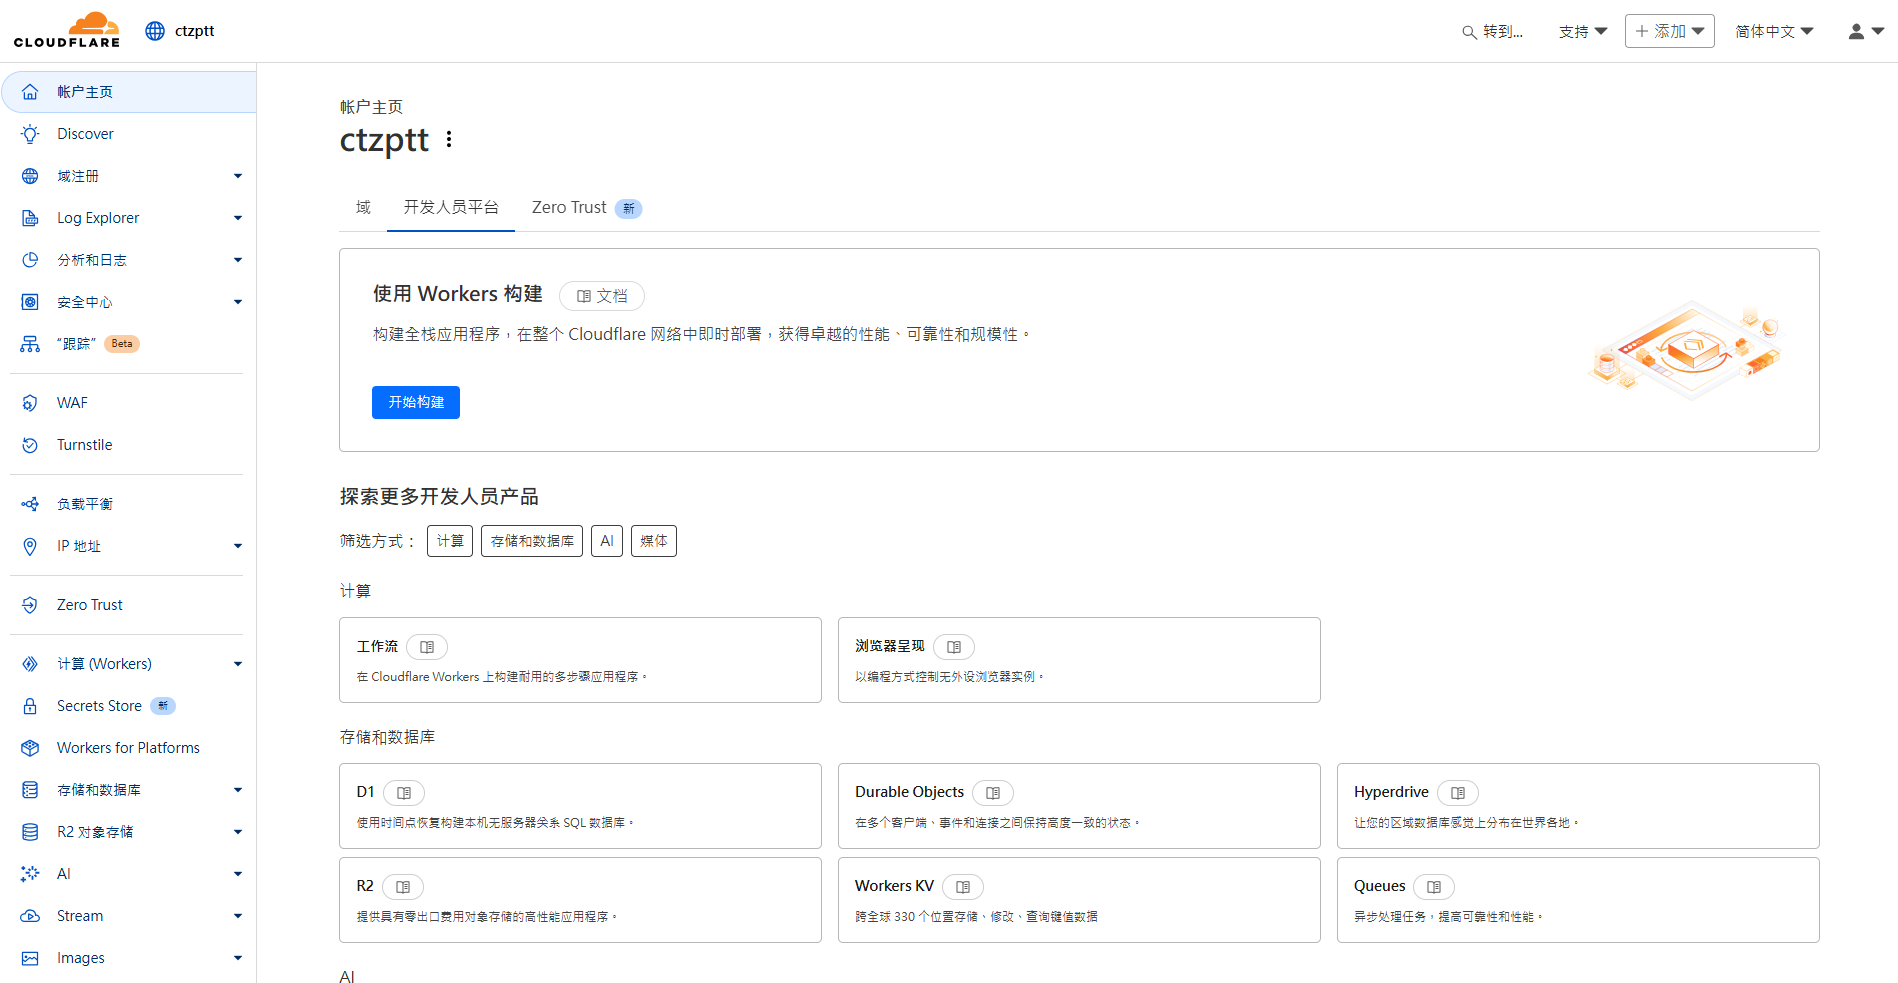Toggle the 计算 filter chip
The image size is (1898, 983).
point(450,541)
